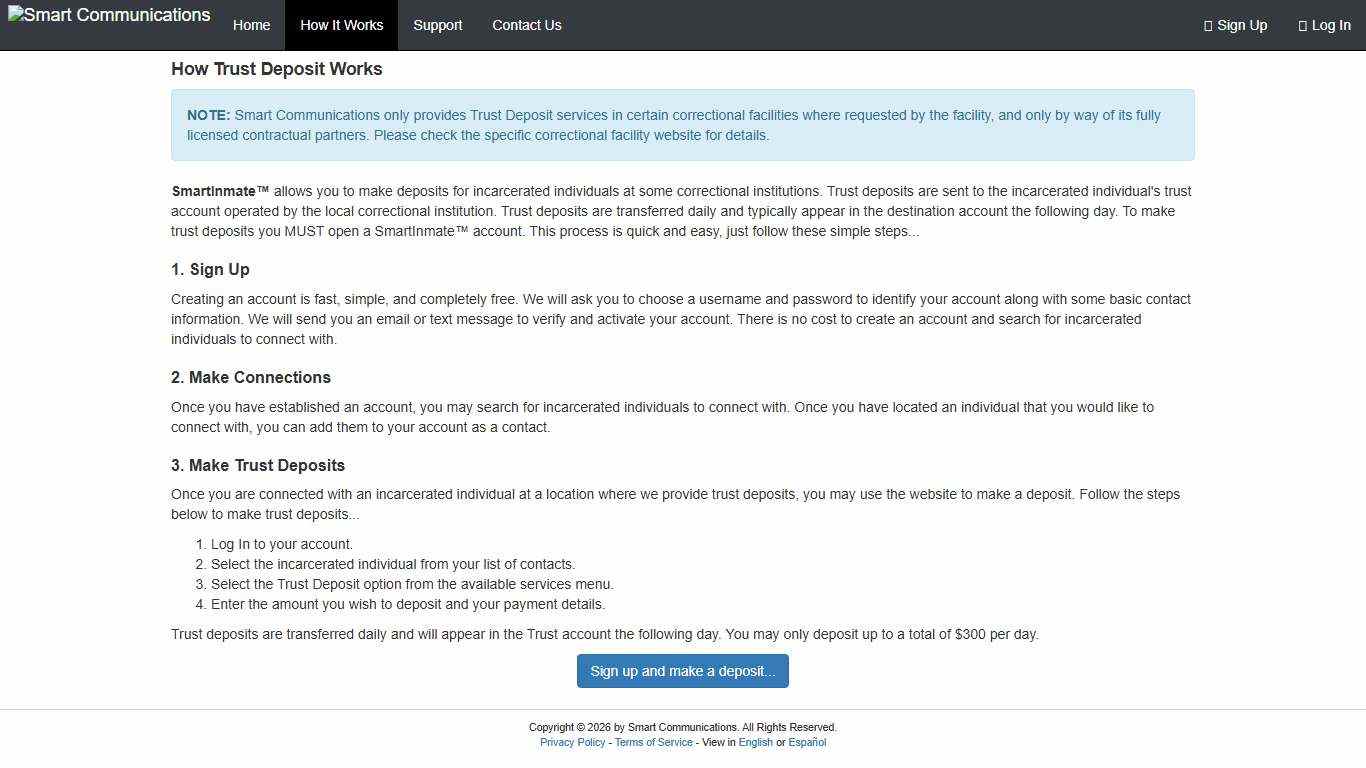
Task: Open the Privacy Policy link
Action: click(572, 743)
